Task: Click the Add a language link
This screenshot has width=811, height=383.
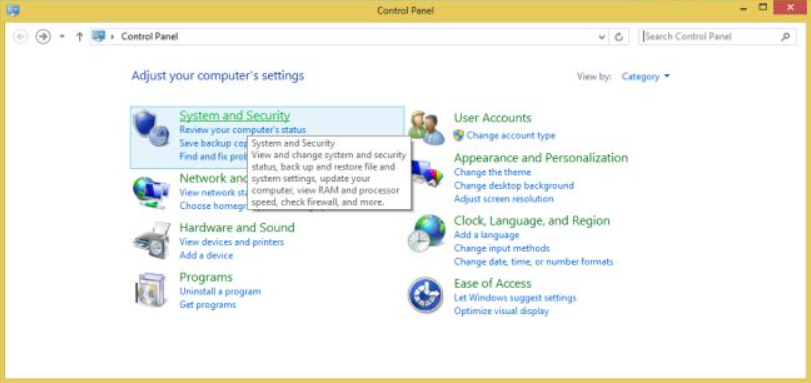Action: (x=486, y=235)
